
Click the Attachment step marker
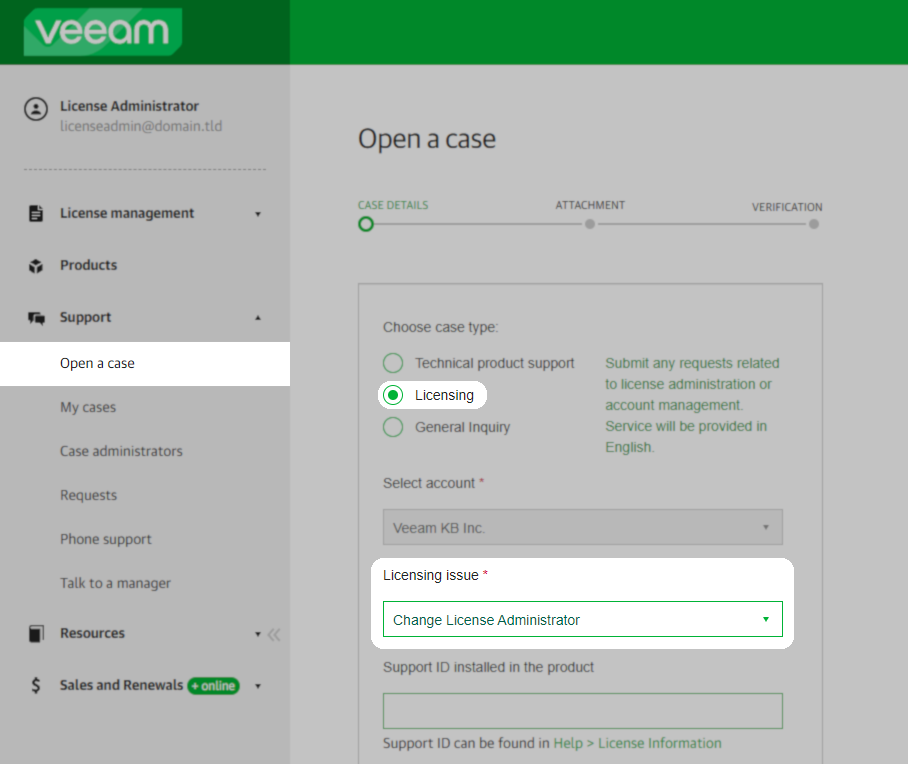click(590, 224)
